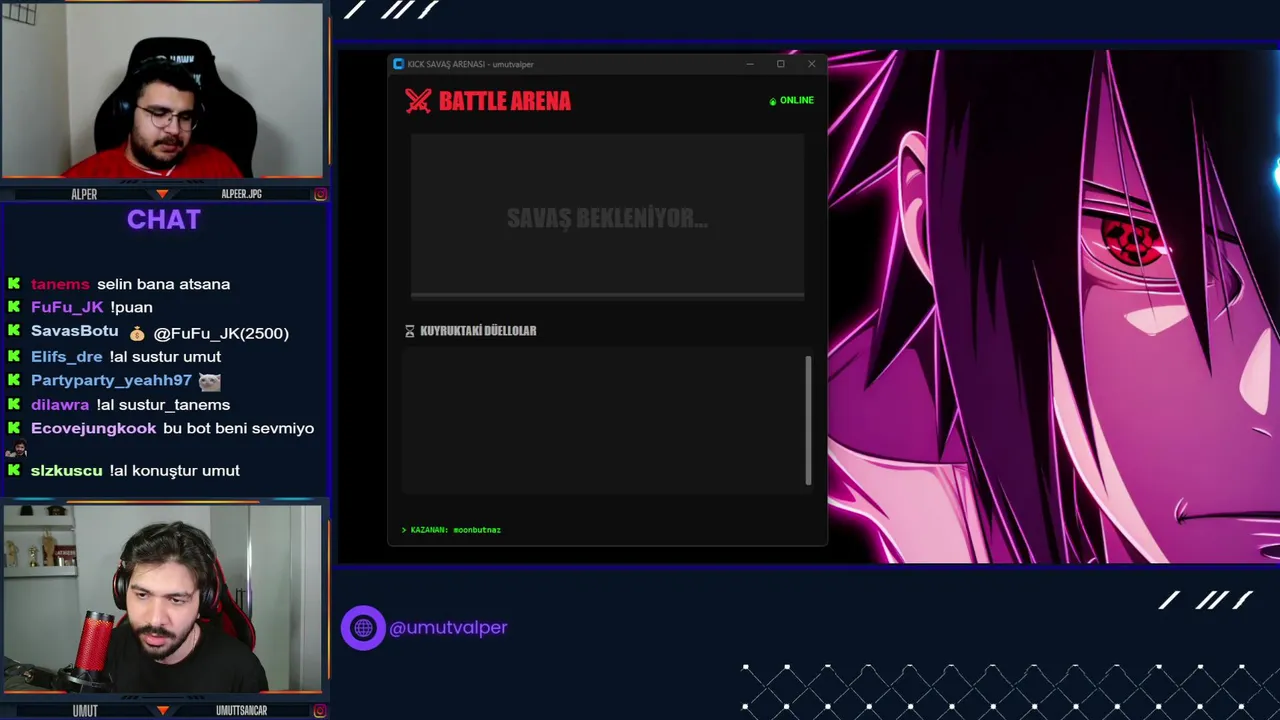The image size is (1280, 720).
Task: Click the message 'bu bot beni sevmiyo'
Action: 238,428
